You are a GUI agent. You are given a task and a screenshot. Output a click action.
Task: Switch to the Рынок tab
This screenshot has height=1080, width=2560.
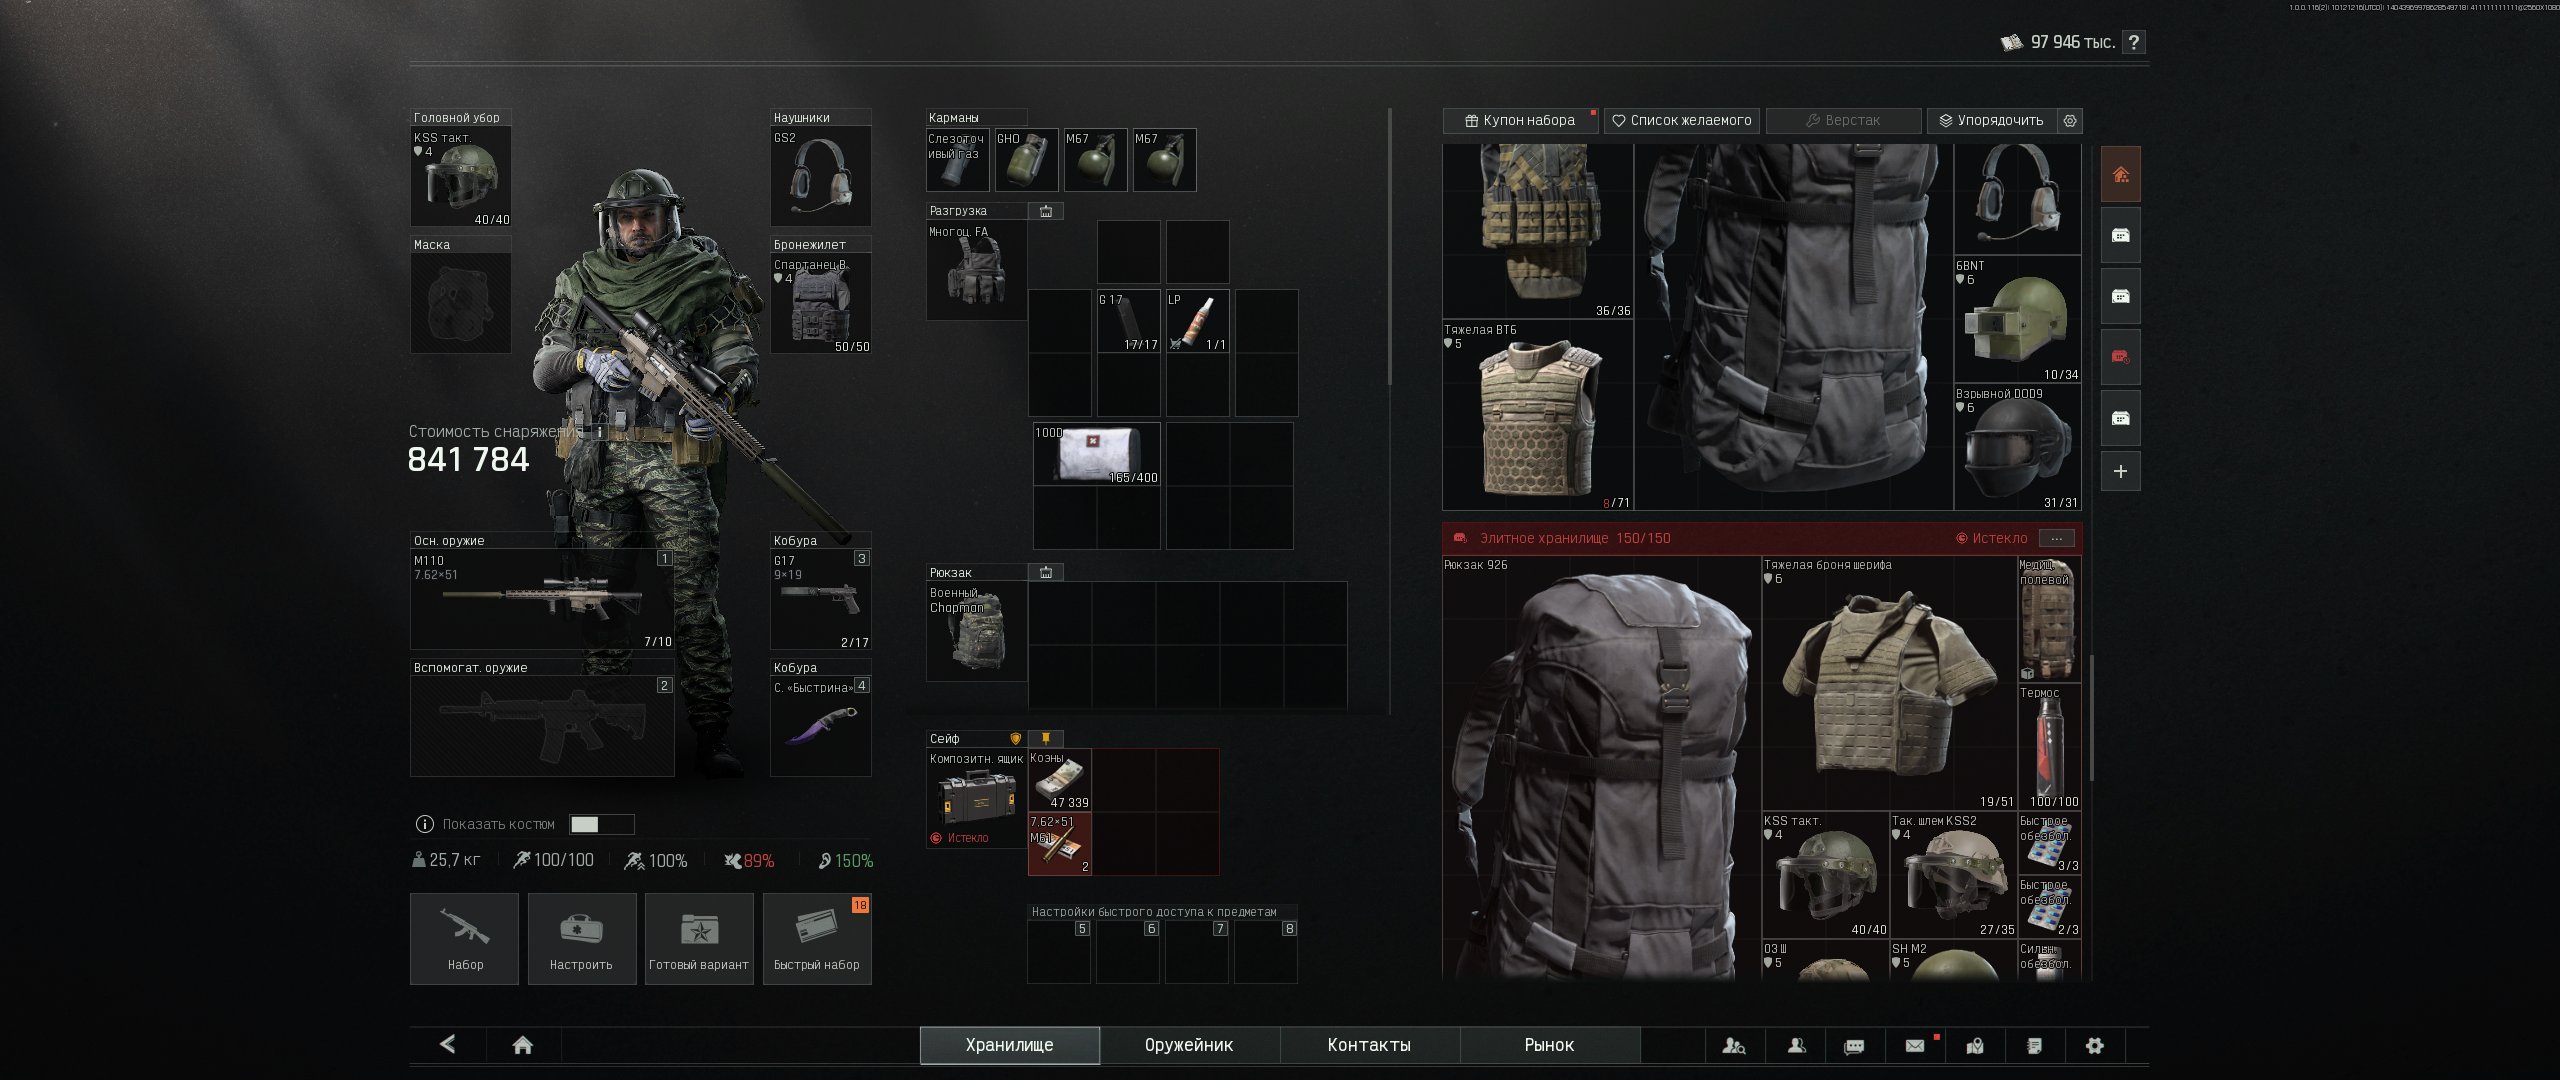[x=1549, y=1045]
